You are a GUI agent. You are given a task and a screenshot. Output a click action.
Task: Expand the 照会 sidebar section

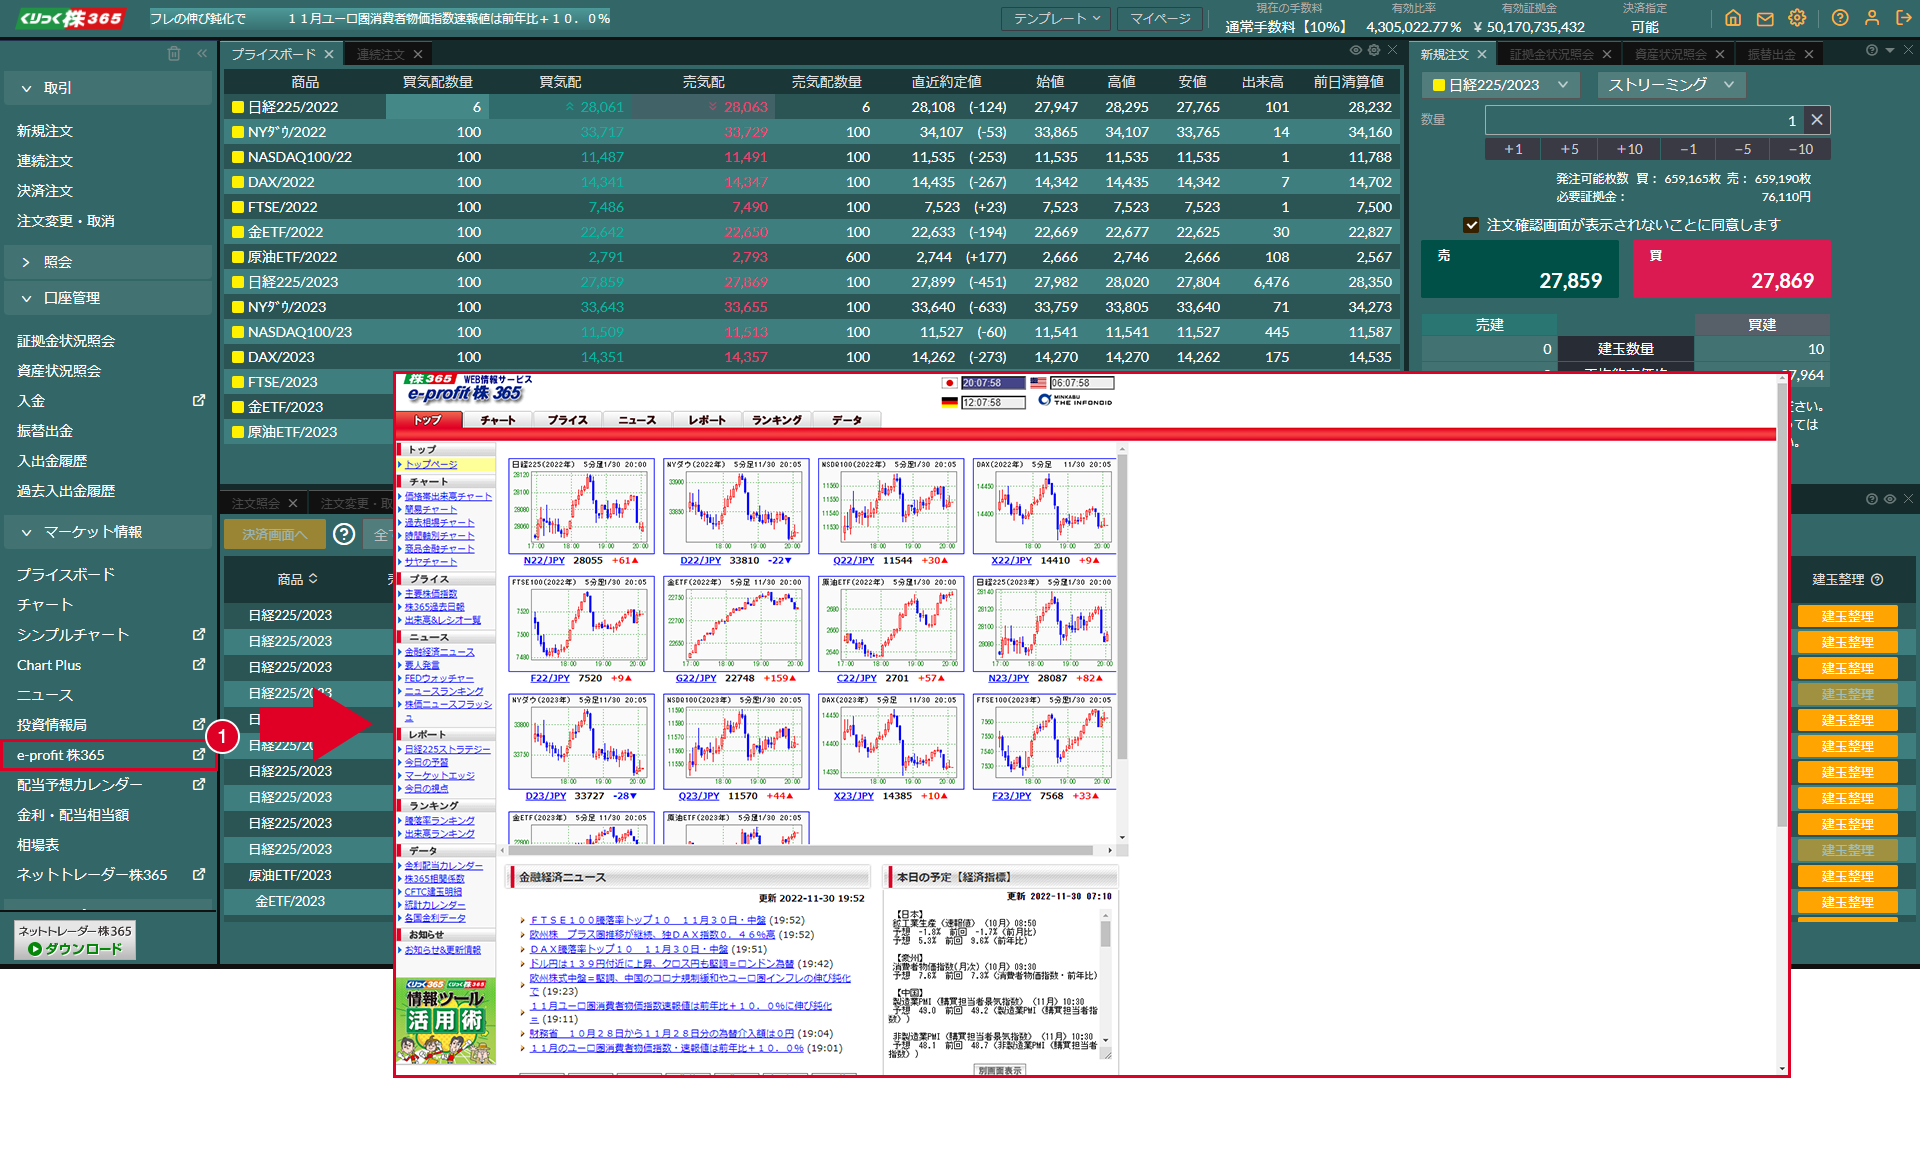click(x=108, y=262)
